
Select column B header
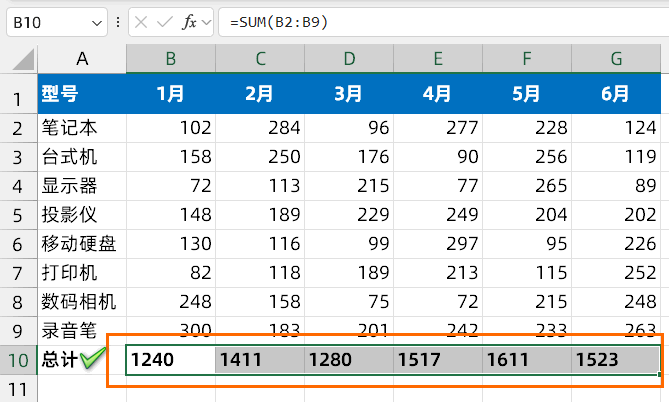pyautogui.click(x=171, y=59)
